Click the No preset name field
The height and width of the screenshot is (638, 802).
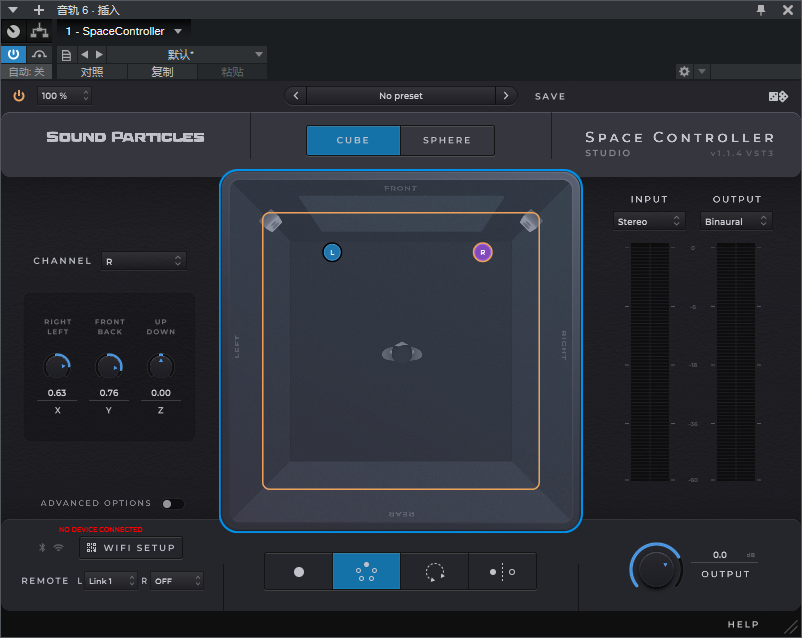point(401,96)
